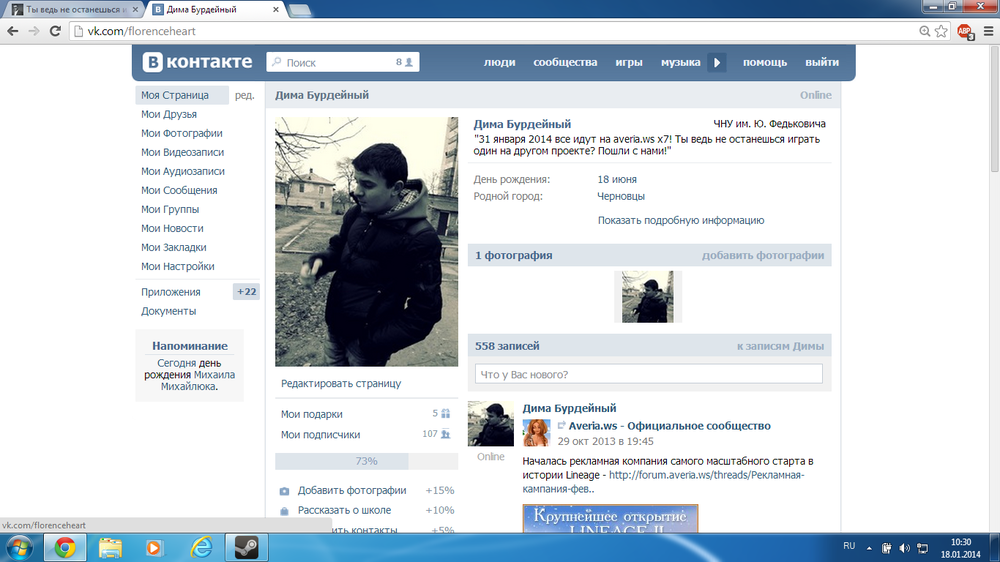This screenshot has height=562, width=1000.
Task: Select Мои Сообщения in the left sidebar
Action: tap(179, 190)
